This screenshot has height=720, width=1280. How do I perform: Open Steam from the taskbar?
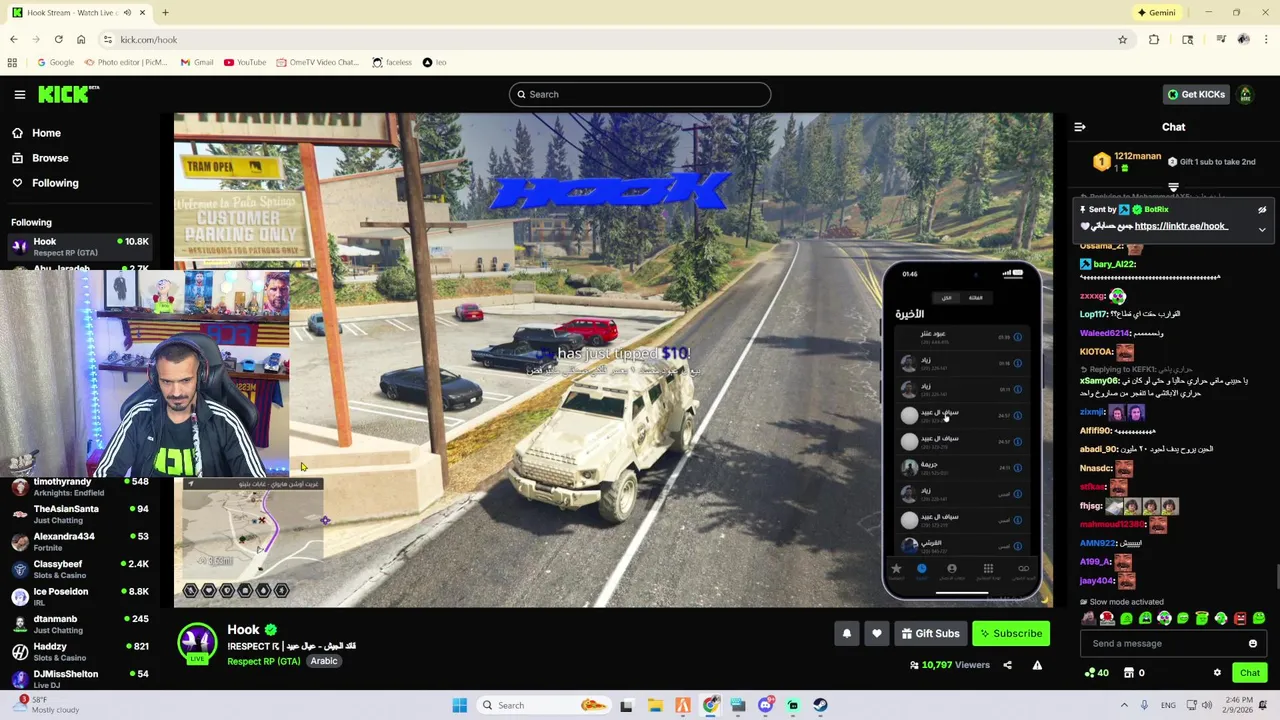820,705
